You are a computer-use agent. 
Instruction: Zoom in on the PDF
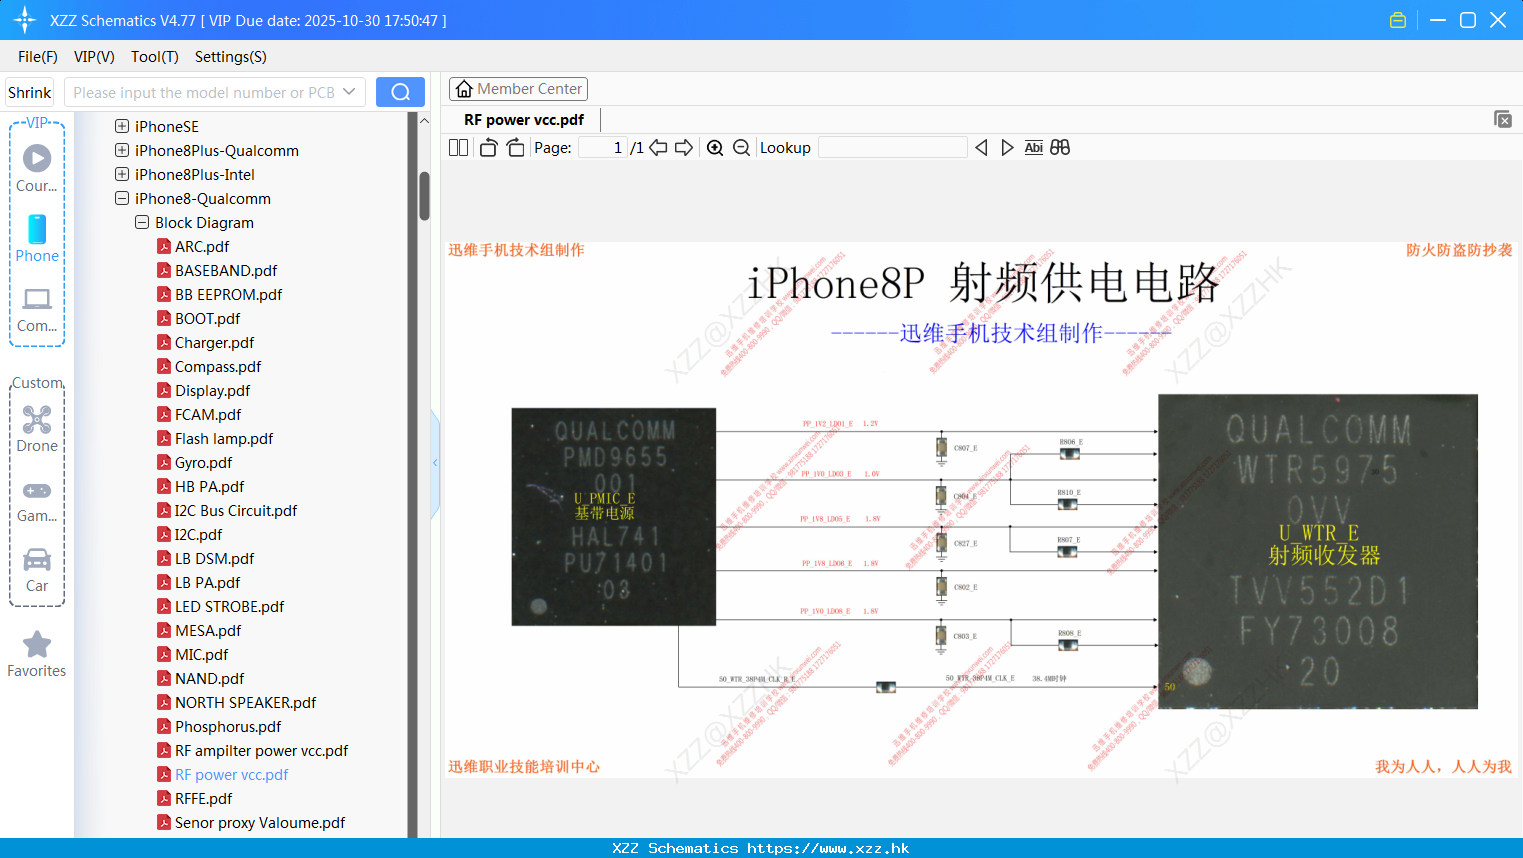coord(715,147)
